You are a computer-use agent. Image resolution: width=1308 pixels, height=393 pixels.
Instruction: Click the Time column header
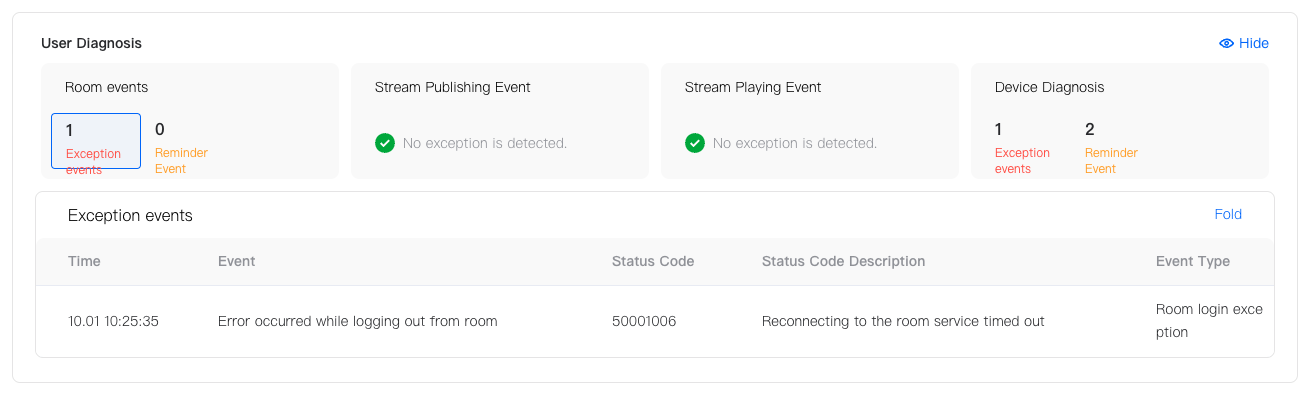(84, 261)
